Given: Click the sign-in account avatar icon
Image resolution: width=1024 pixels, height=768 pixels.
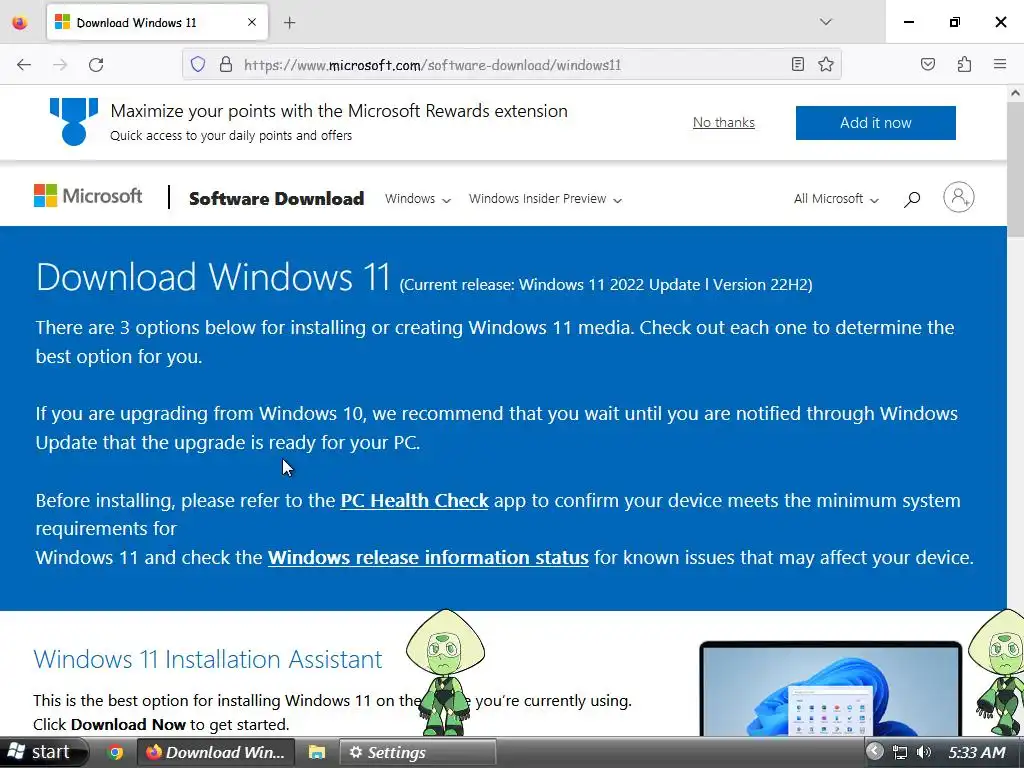Looking at the screenshot, I should coord(959,197).
